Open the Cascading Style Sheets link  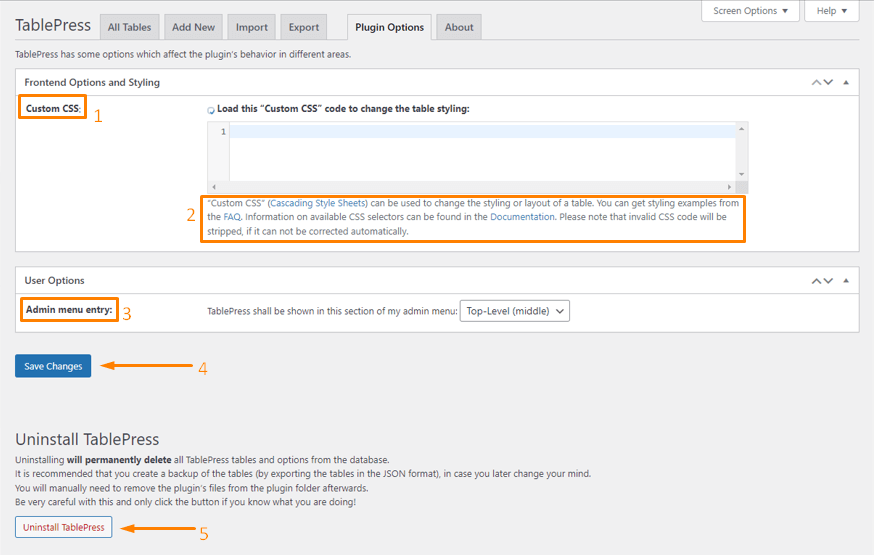pyautogui.click(x=318, y=203)
